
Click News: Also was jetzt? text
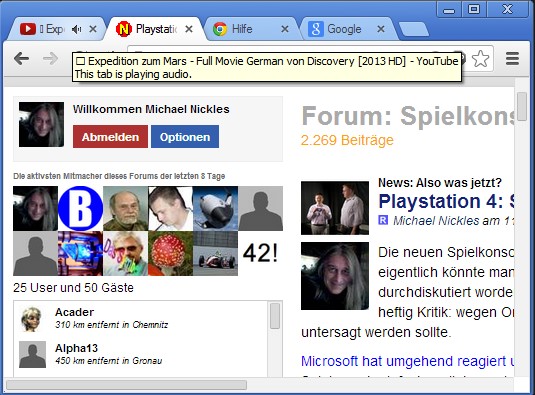coord(440,182)
